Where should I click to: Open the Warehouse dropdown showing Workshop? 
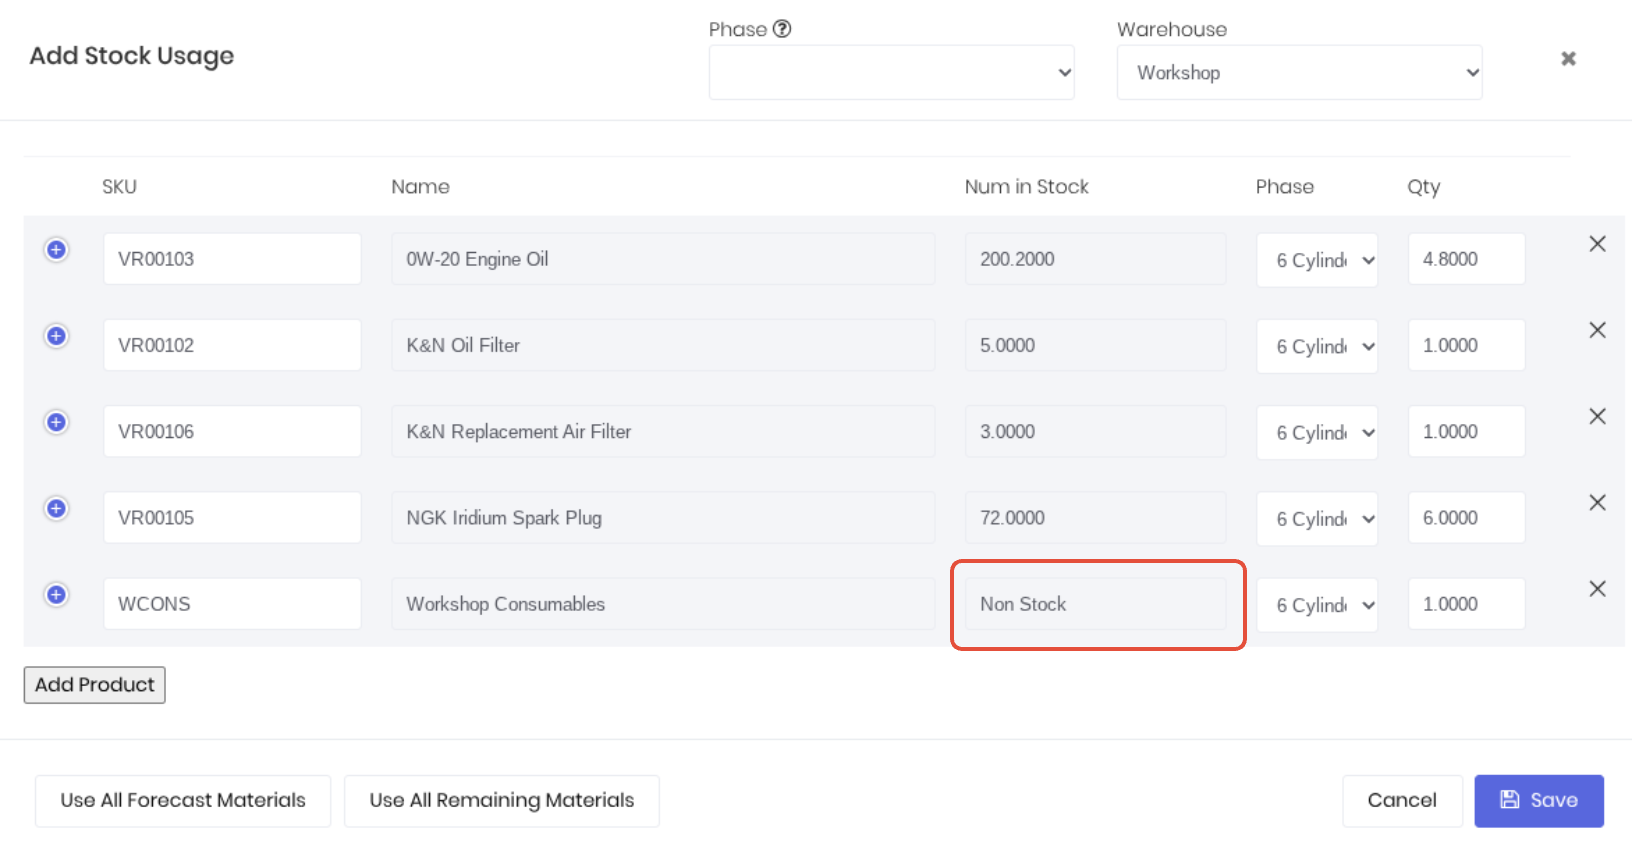[1300, 72]
